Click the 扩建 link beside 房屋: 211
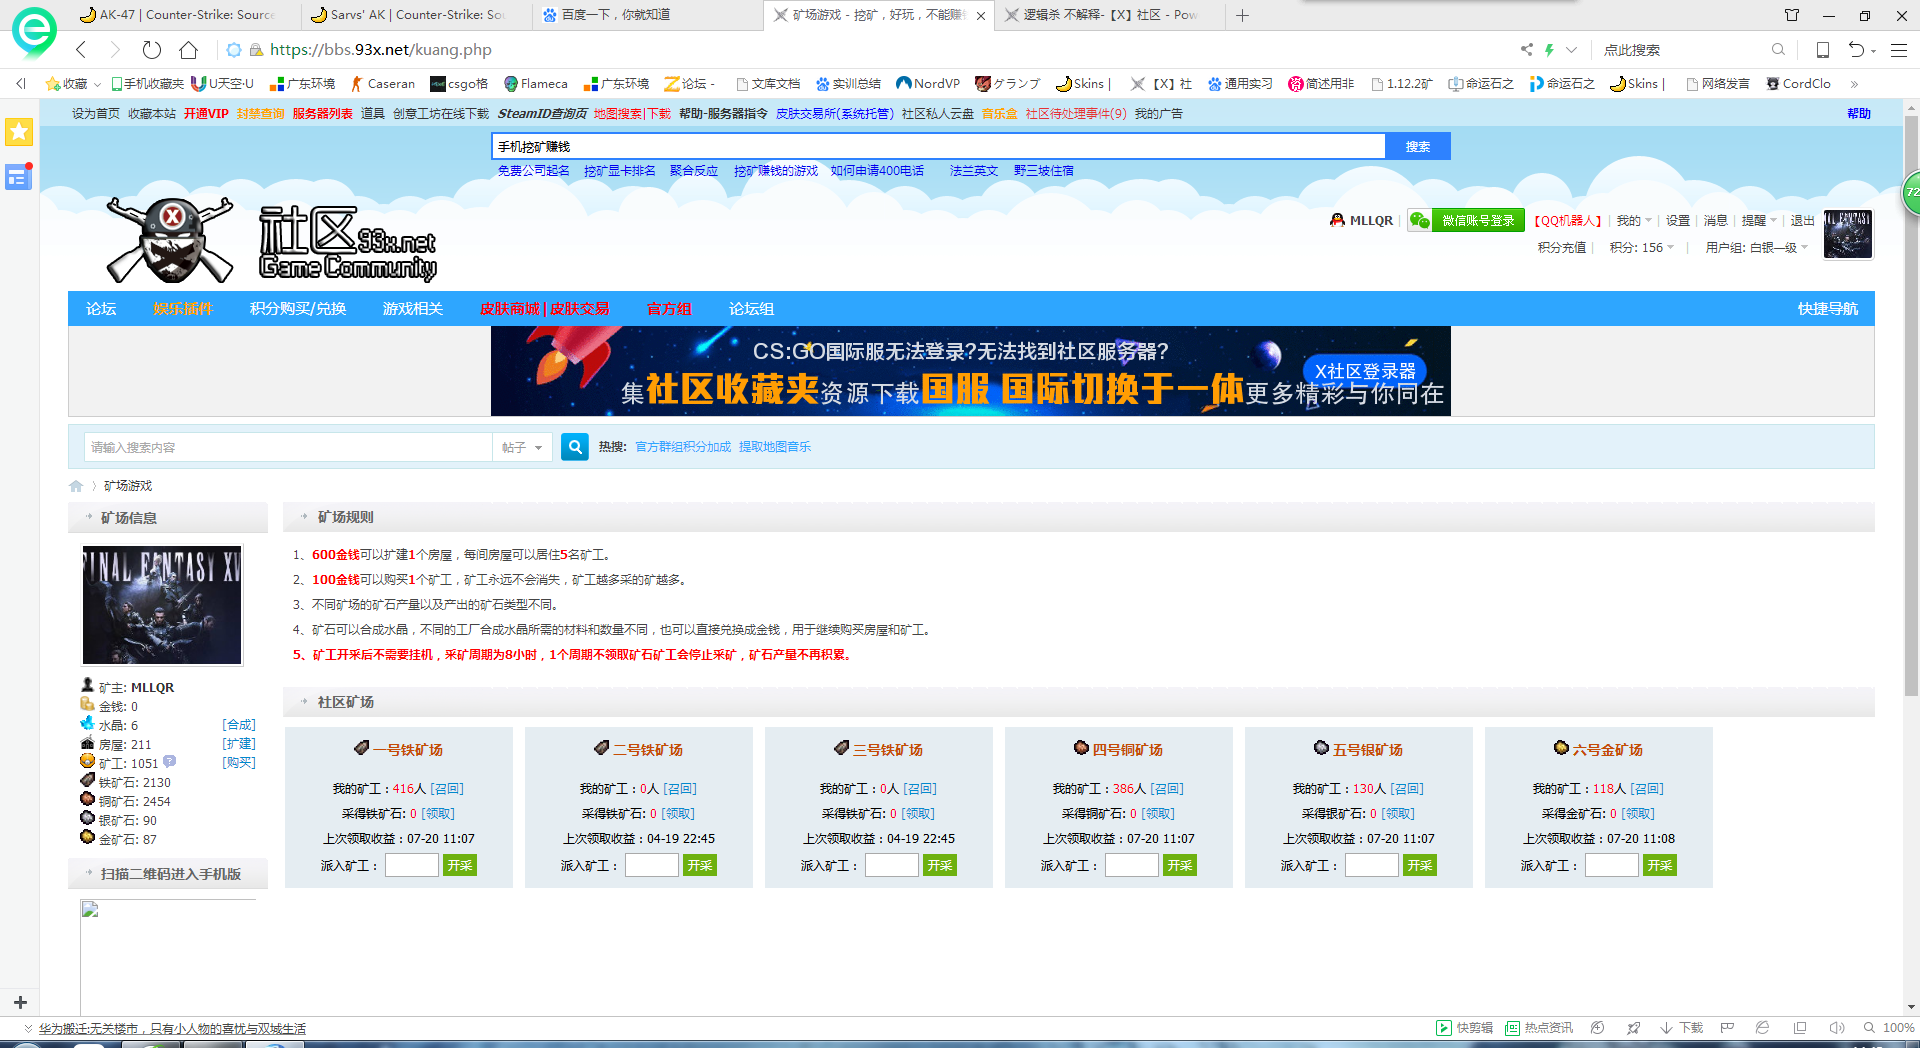1920x1048 pixels. [240, 743]
